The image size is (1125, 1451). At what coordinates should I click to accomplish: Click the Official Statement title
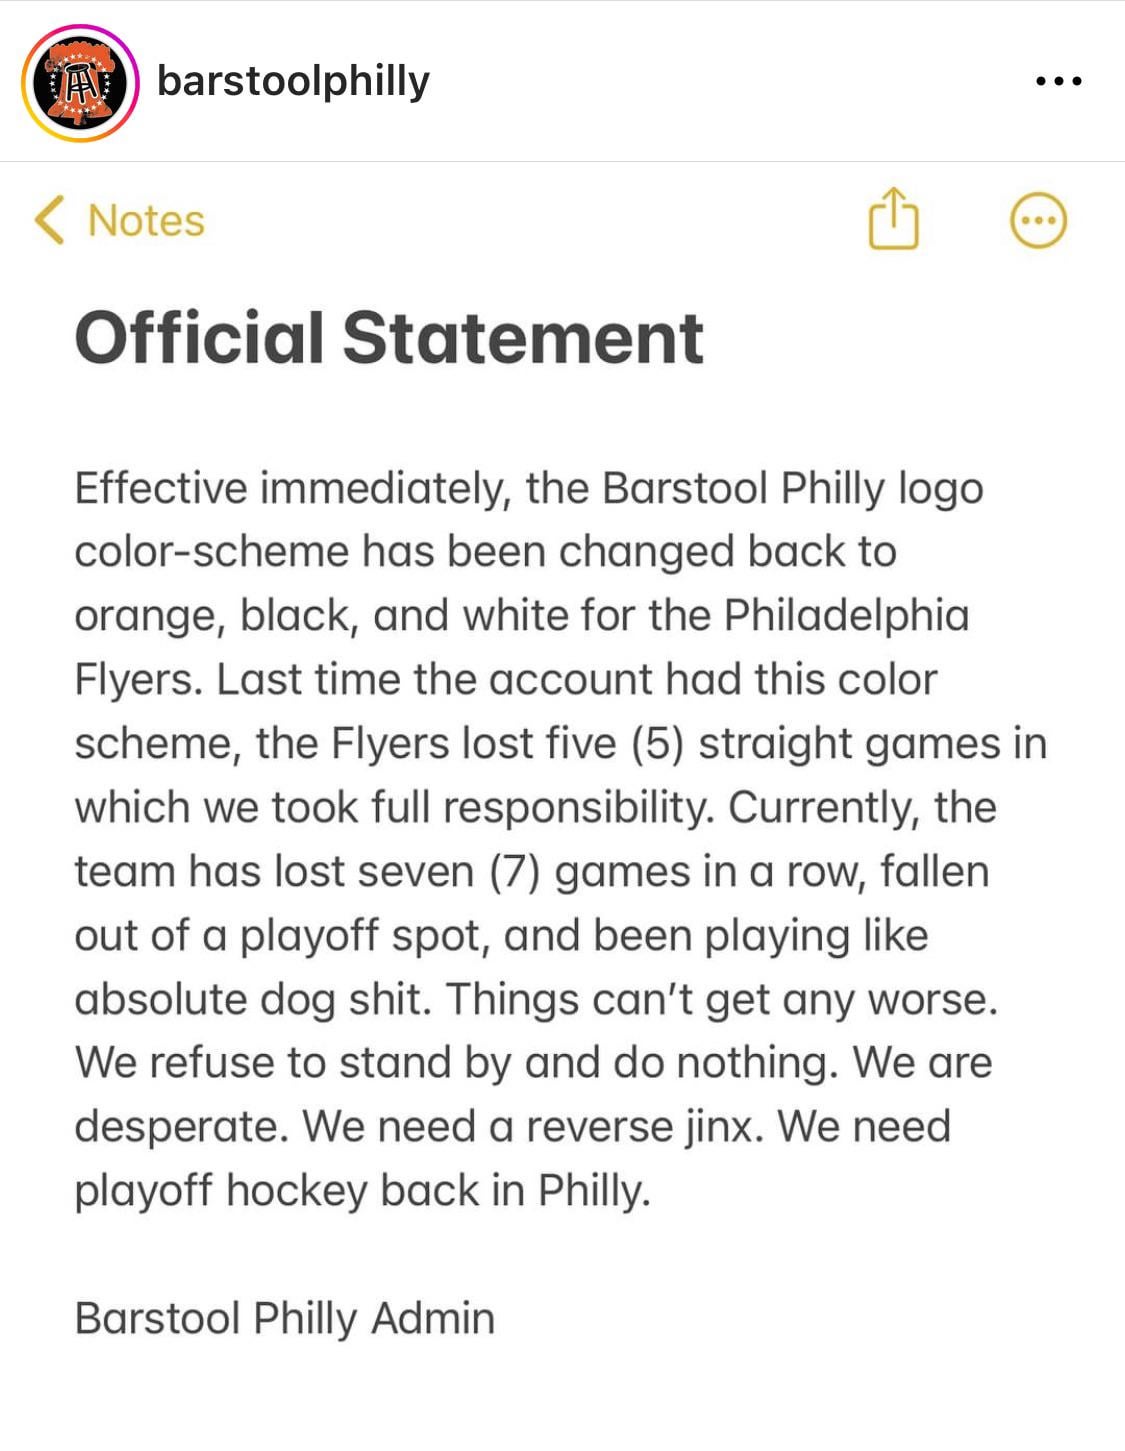coord(389,338)
